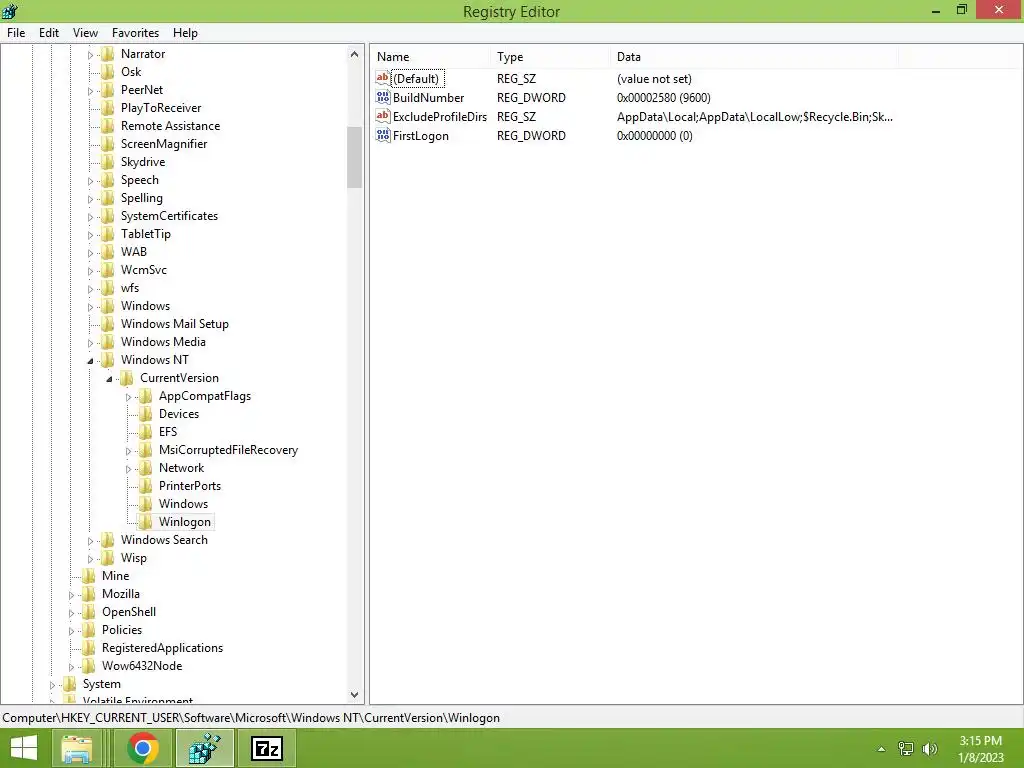The image size is (1024, 768).
Task: Open the File menu
Action: click(16, 33)
